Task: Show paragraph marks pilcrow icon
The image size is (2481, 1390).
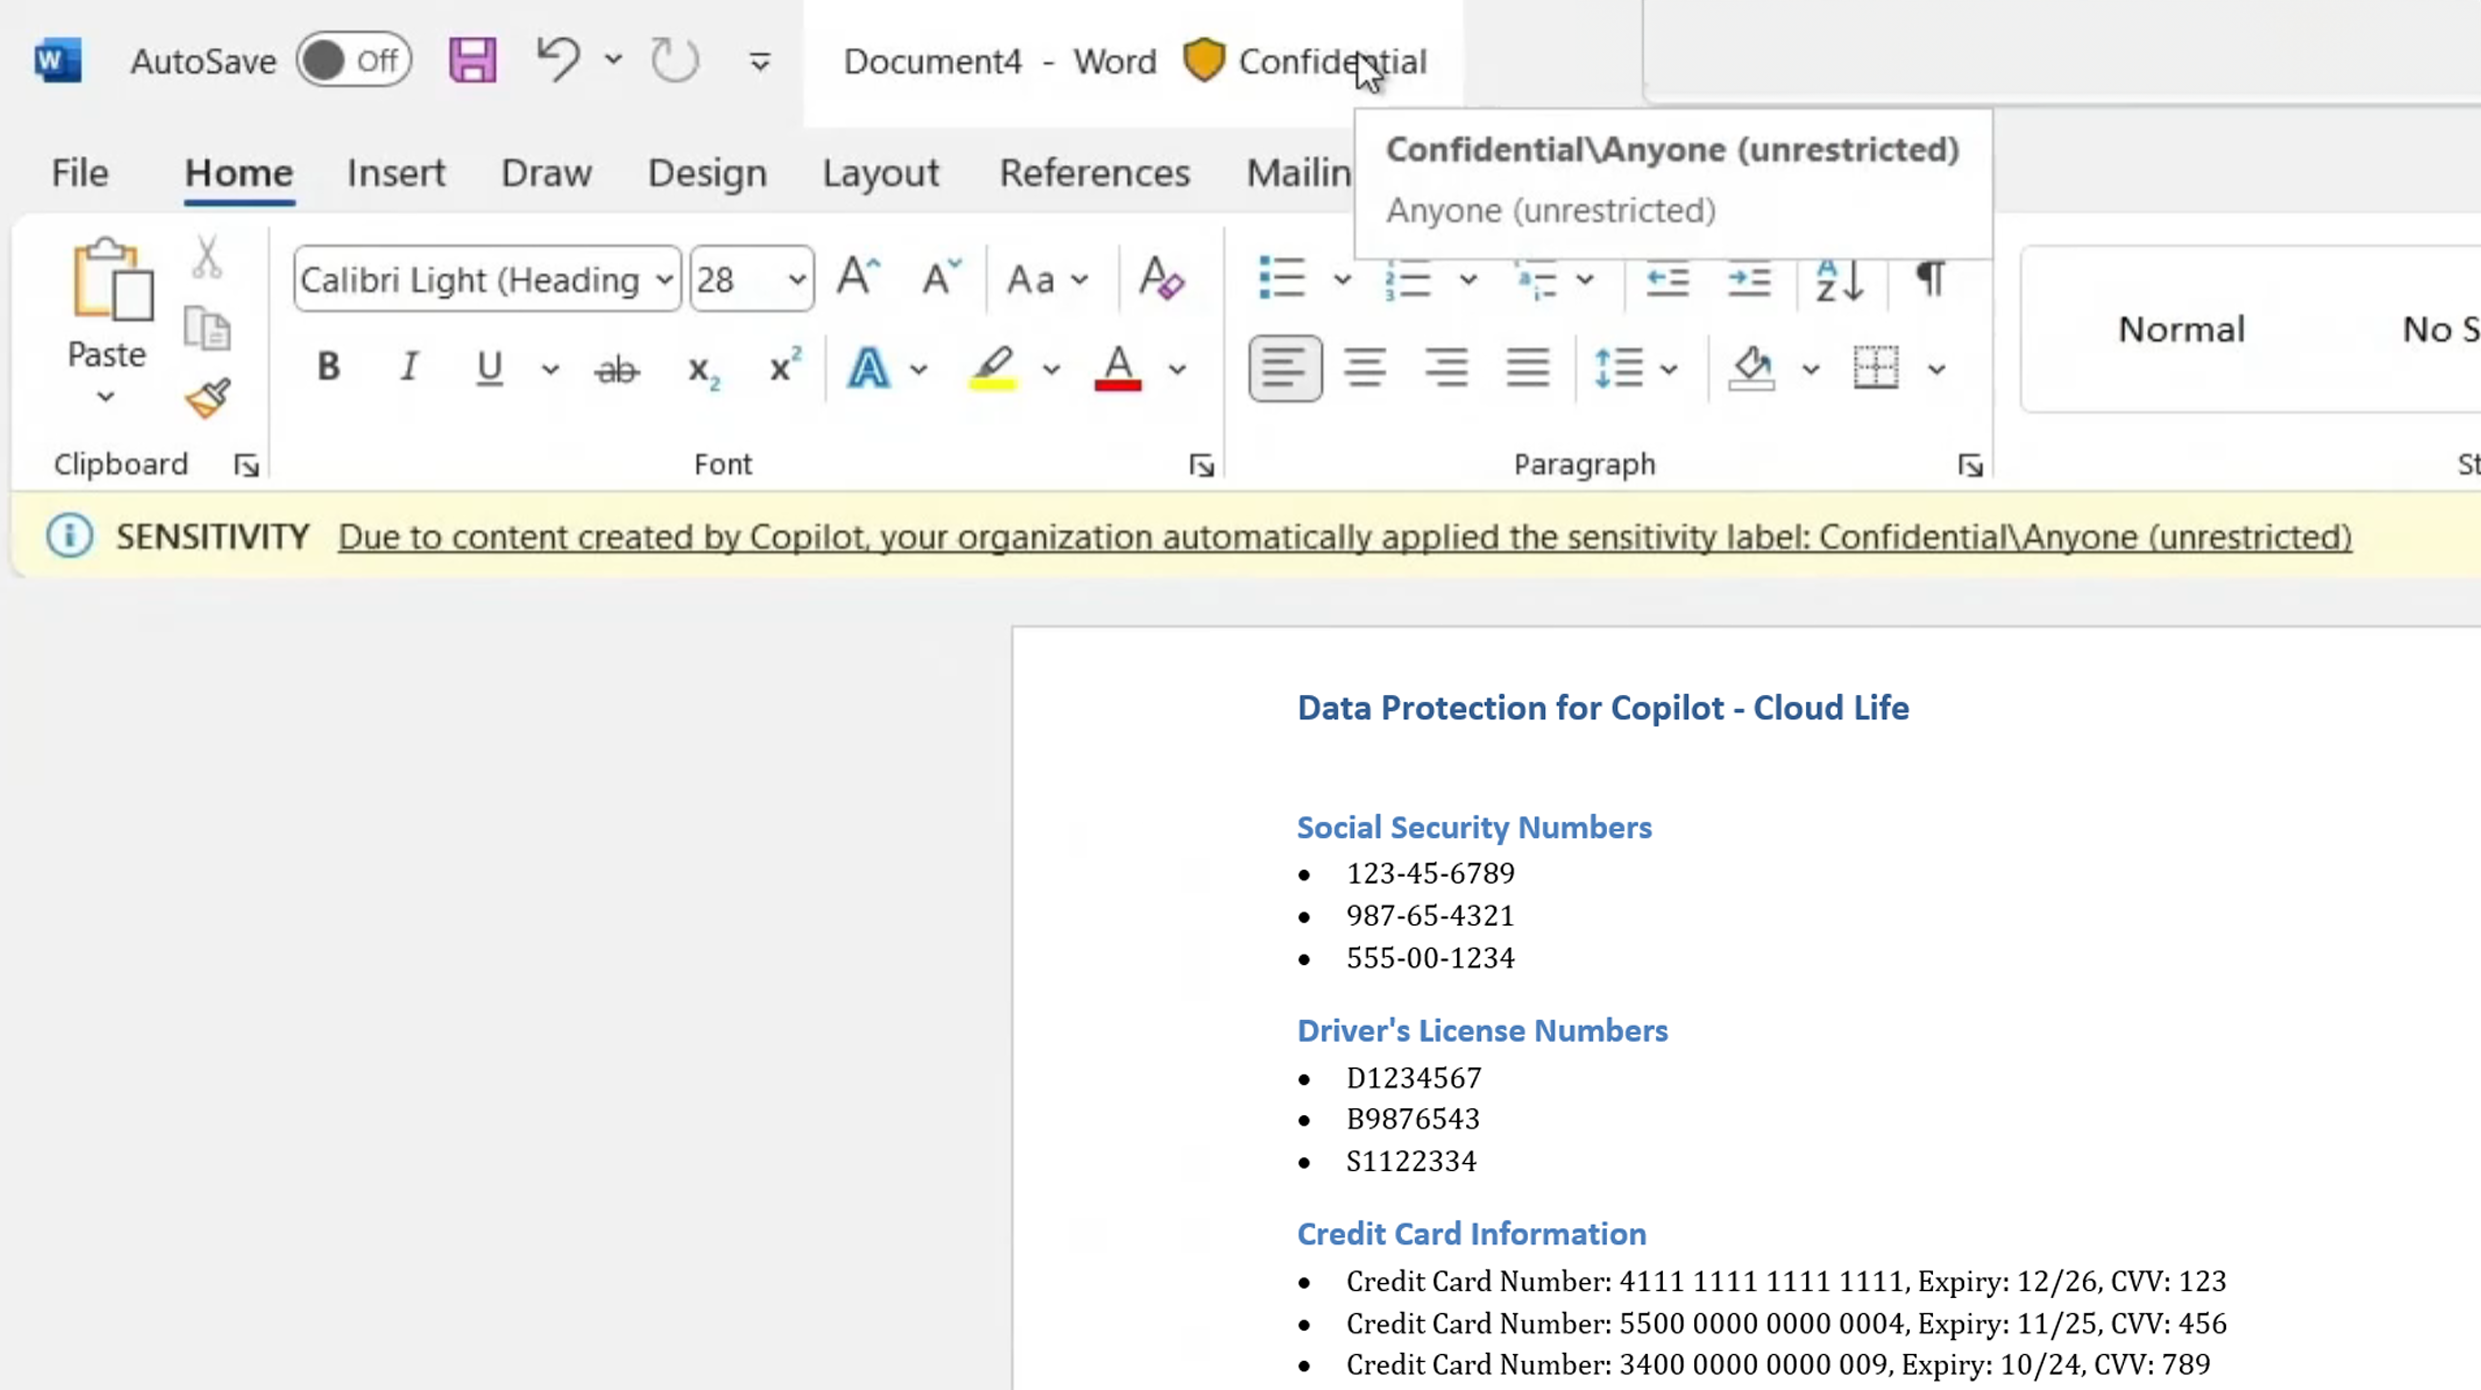Action: [1930, 277]
